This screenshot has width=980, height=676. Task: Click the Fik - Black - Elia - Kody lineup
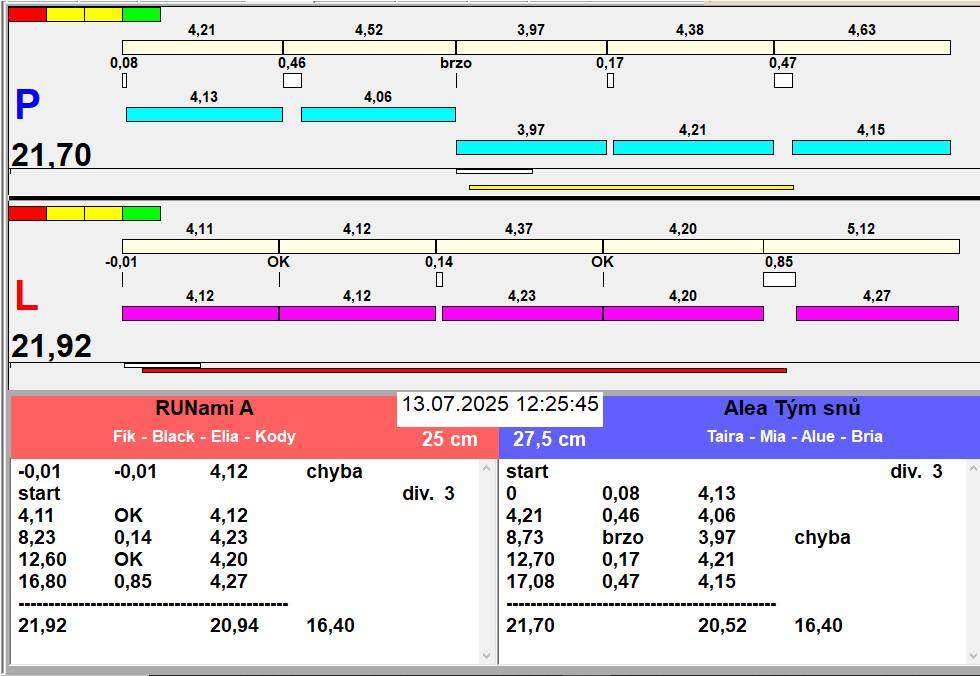pyautogui.click(x=204, y=436)
